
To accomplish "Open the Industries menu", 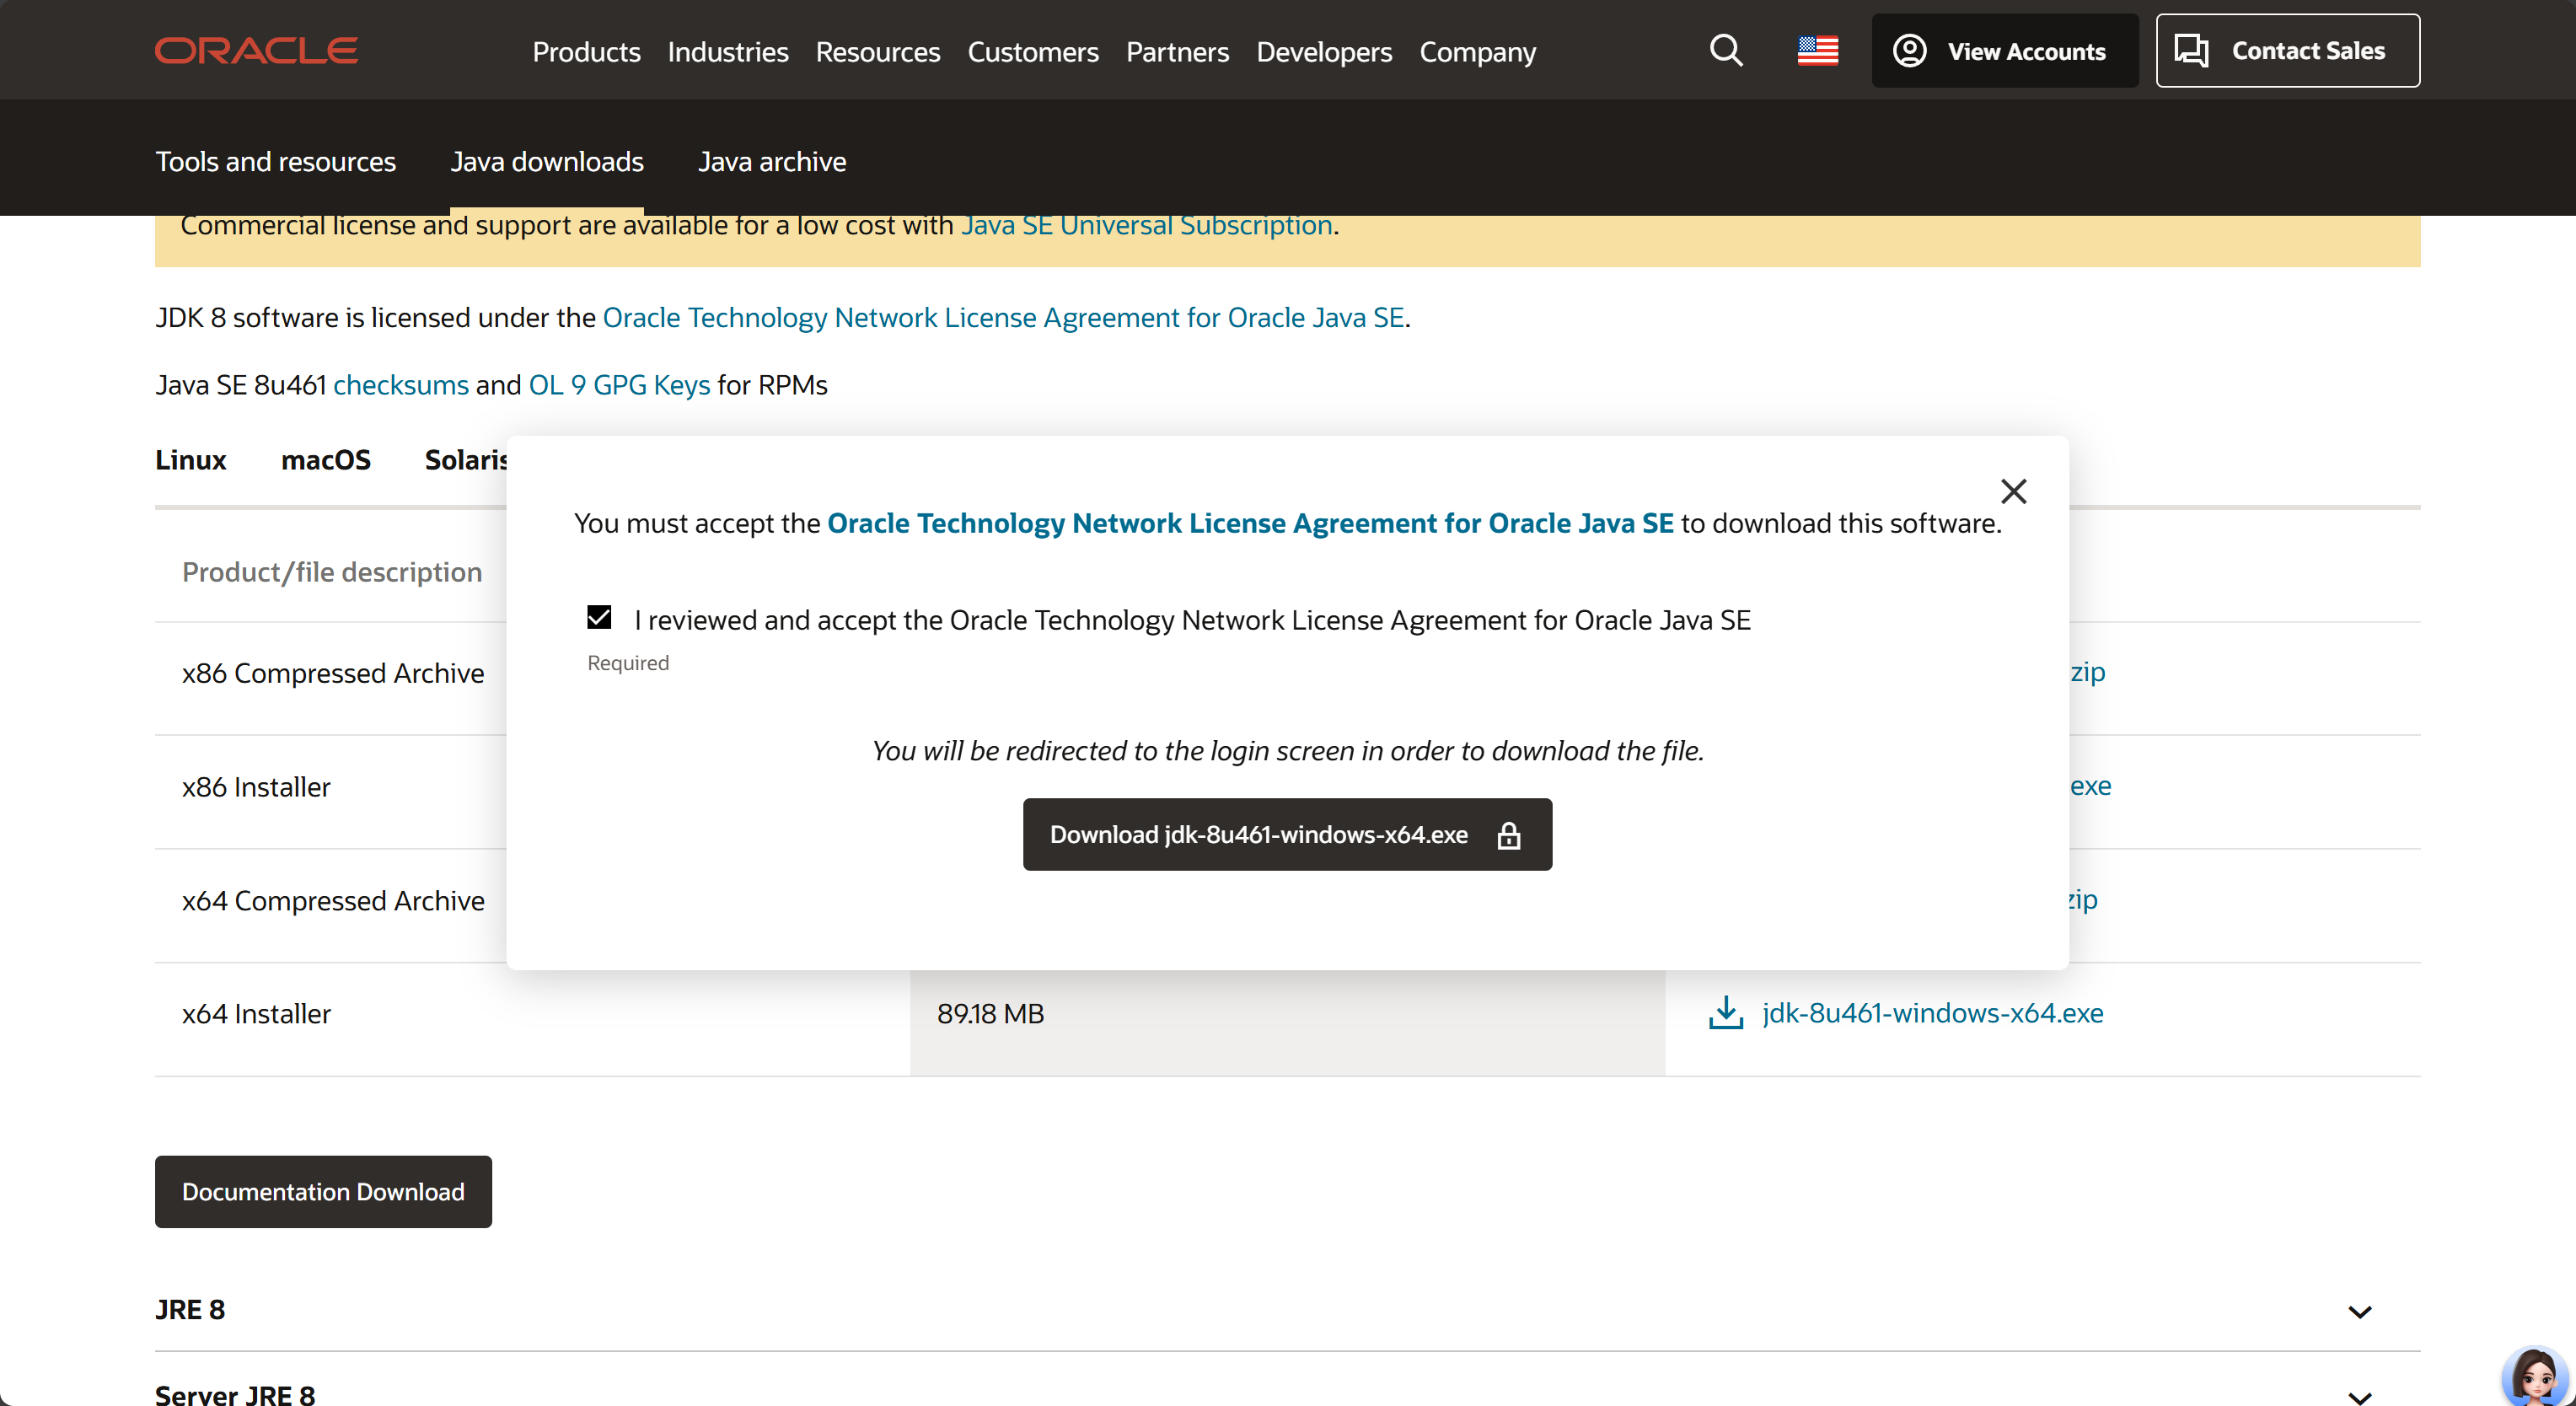I will coord(727,51).
